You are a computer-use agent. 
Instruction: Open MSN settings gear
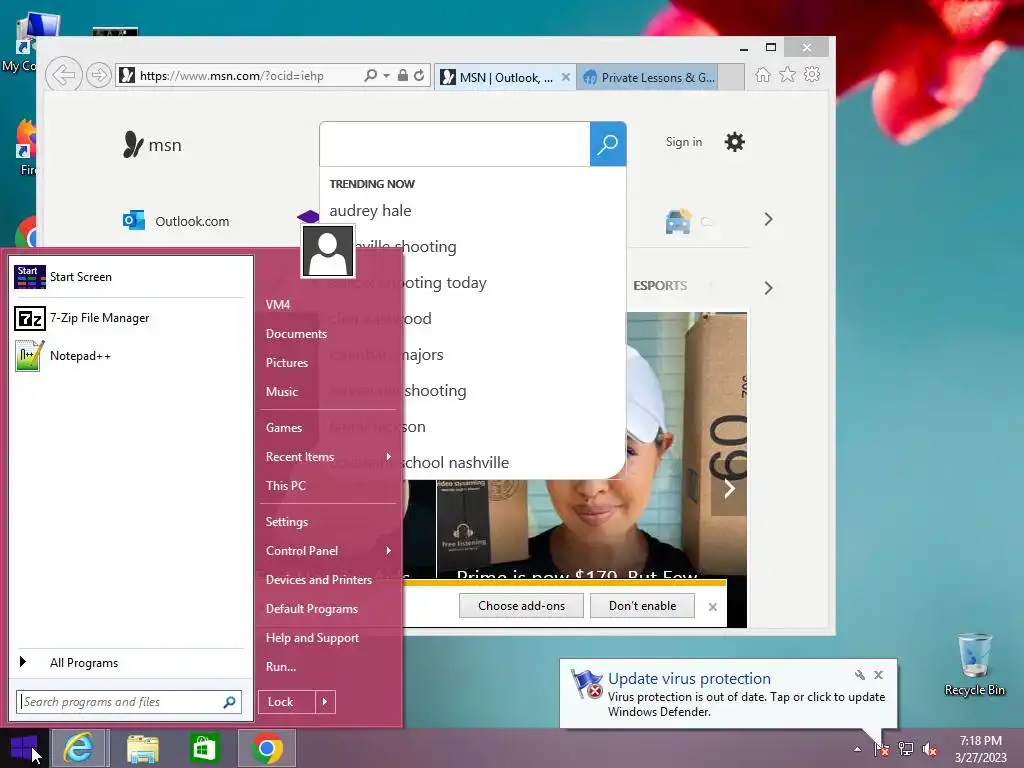(x=735, y=142)
